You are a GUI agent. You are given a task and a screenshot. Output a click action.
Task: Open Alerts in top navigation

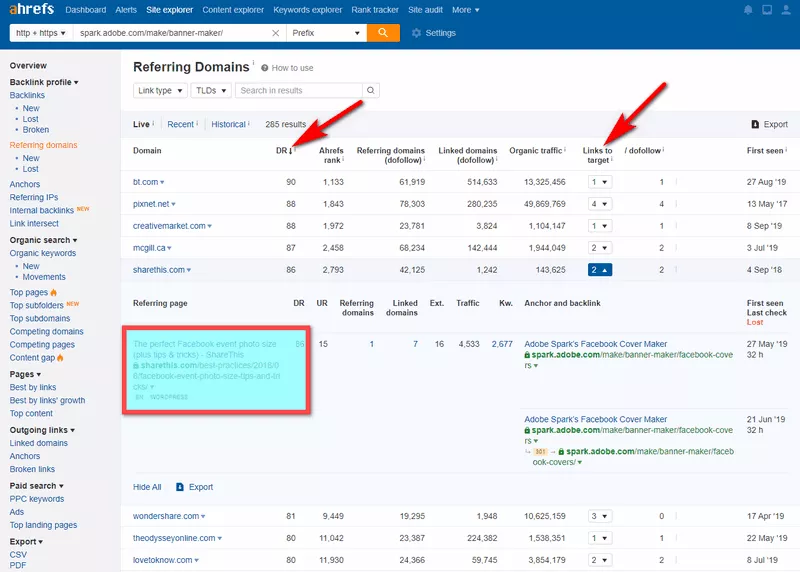point(126,10)
